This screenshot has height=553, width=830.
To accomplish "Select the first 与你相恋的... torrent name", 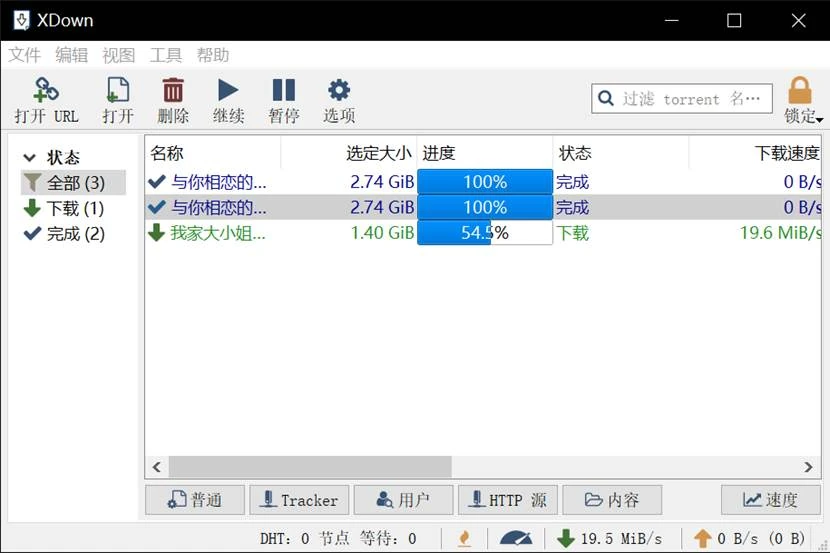I will click(219, 182).
